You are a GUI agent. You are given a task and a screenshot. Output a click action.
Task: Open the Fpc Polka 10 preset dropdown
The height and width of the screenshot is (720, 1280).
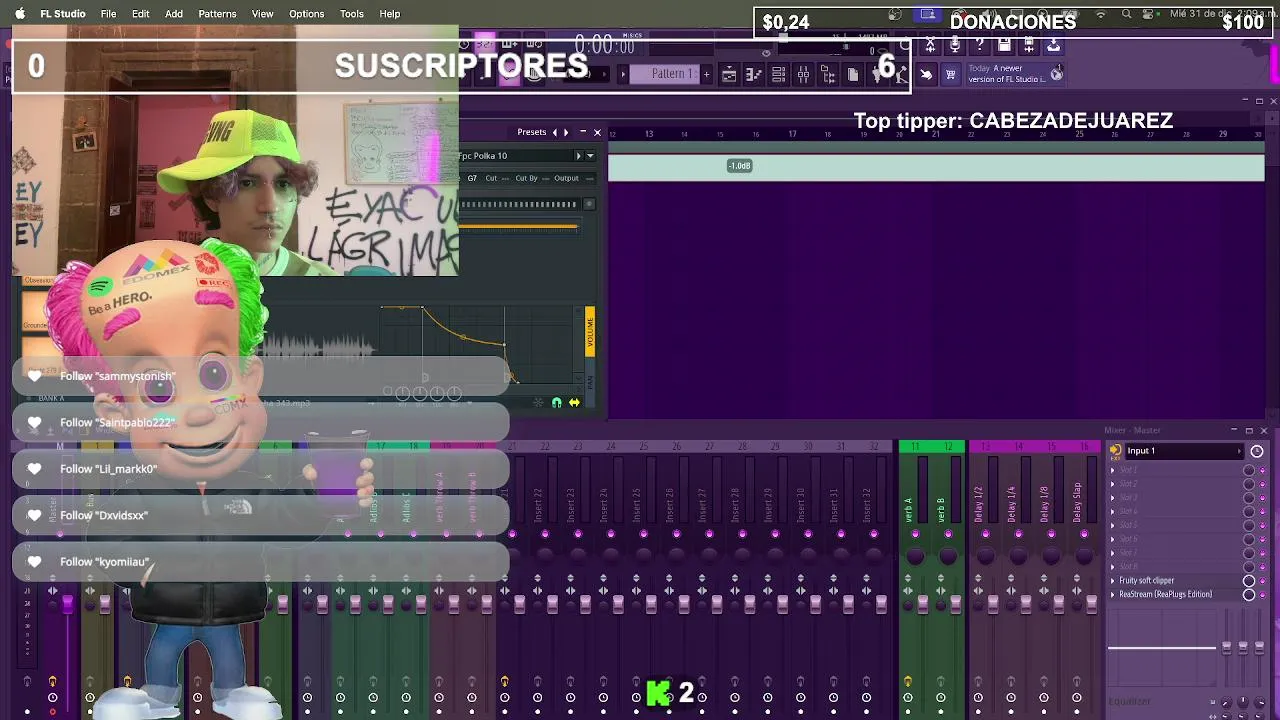[590, 156]
